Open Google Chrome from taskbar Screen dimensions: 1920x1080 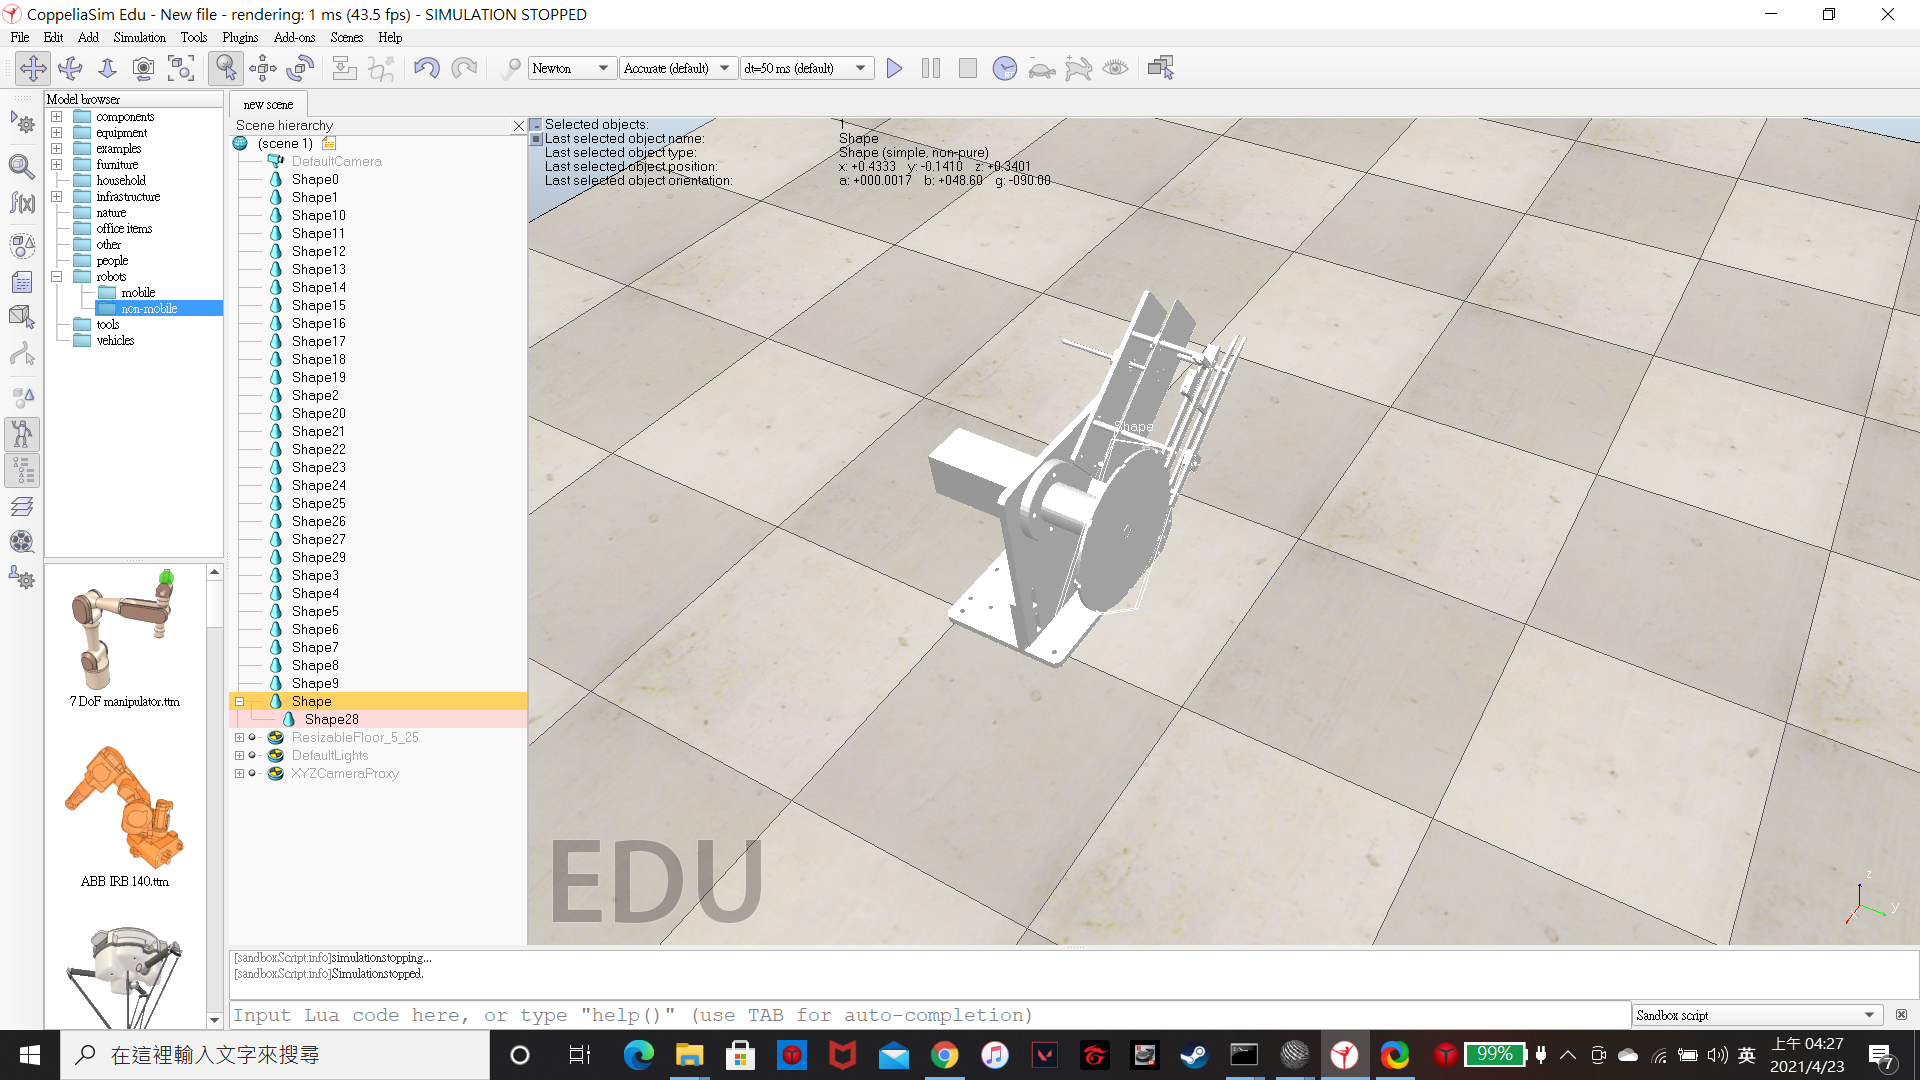[944, 1055]
